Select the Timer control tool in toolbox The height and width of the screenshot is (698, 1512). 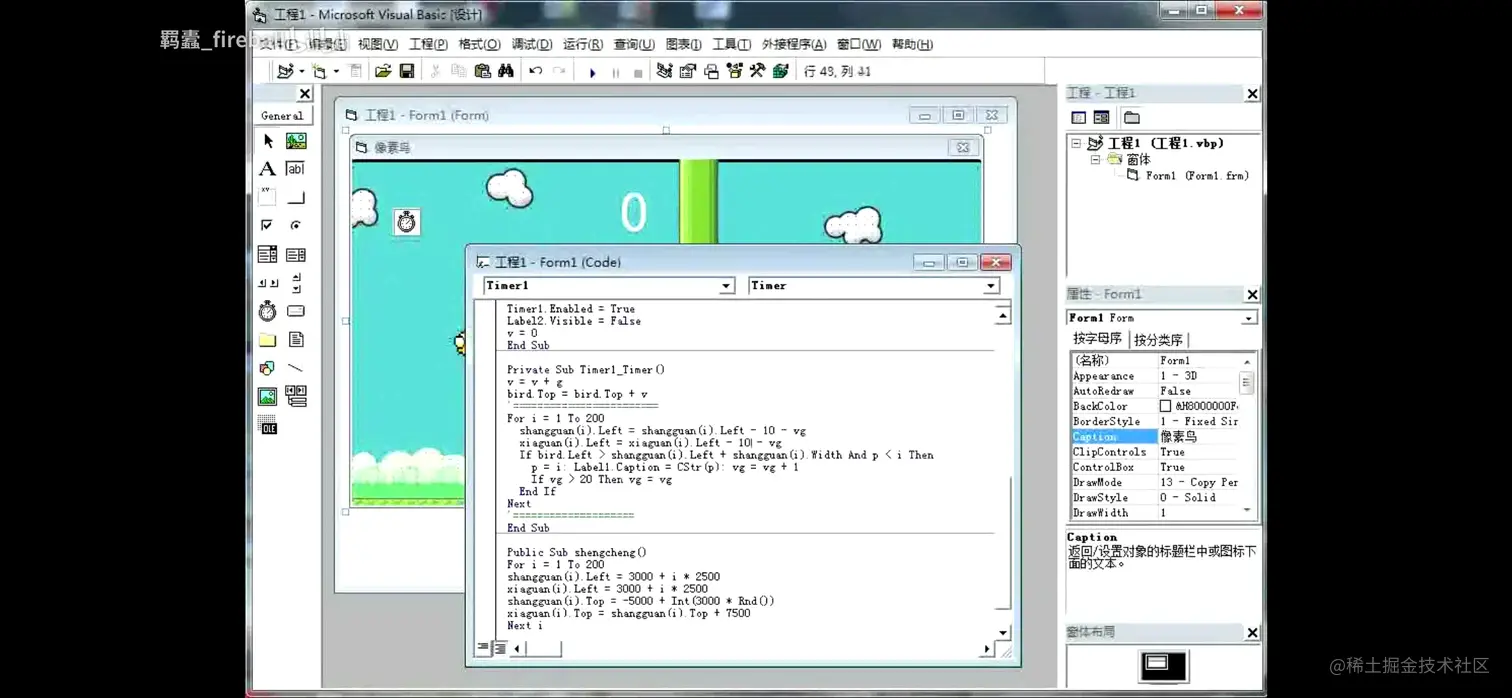coord(268,311)
